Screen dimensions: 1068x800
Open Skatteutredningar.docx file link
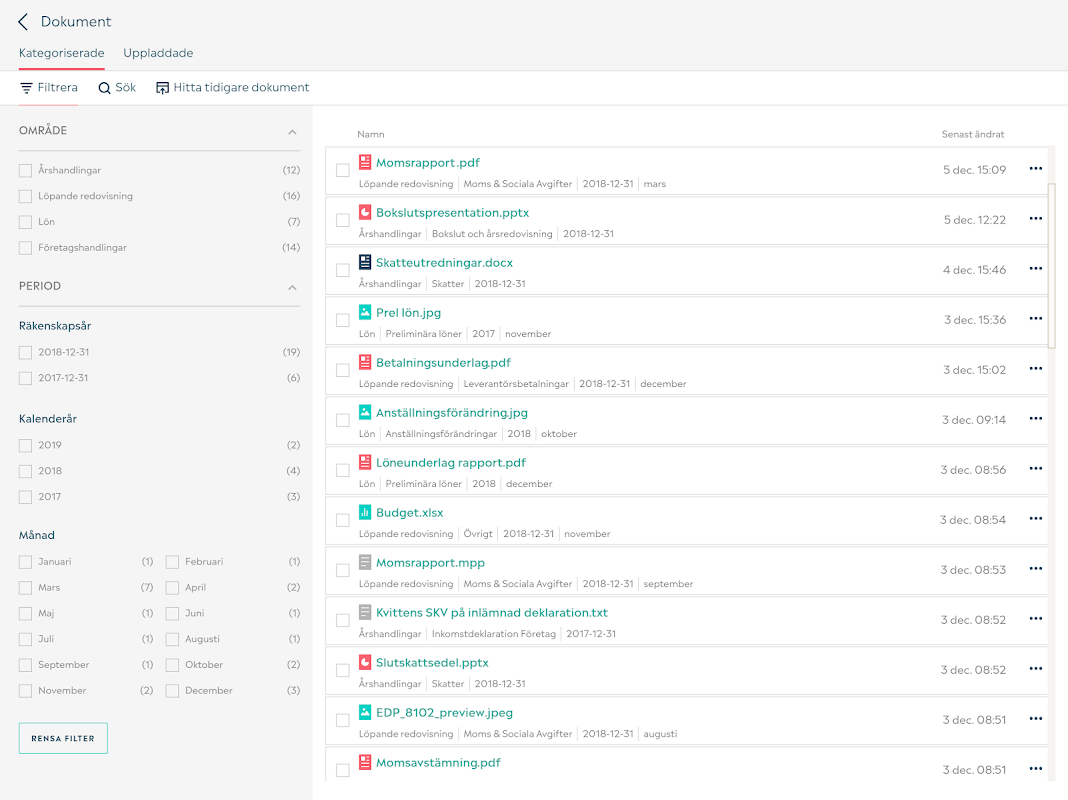pos(444,263)
